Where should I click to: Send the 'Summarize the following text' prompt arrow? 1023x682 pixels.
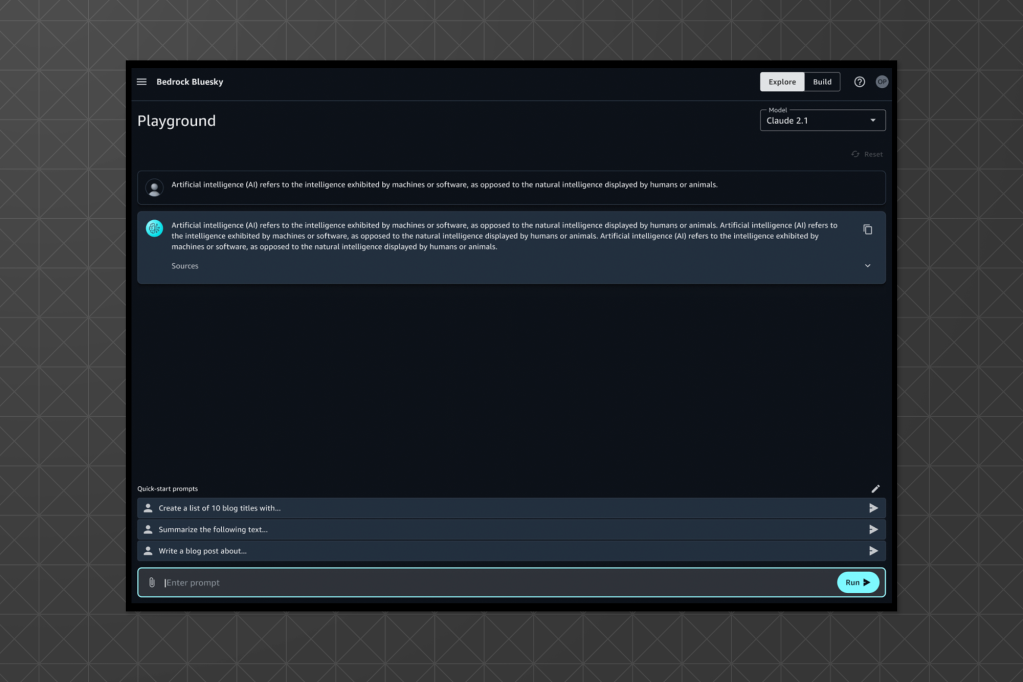pos(873,529)
